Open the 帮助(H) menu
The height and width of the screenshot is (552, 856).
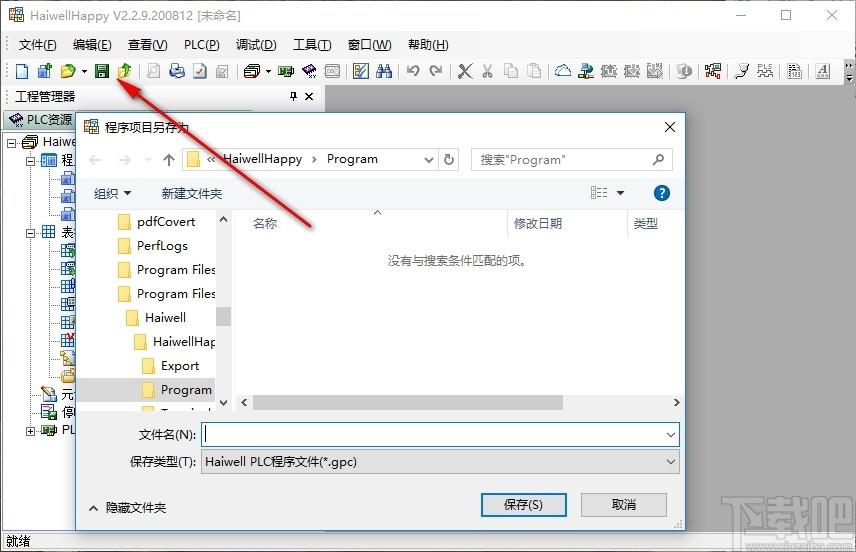click(428, 45)
